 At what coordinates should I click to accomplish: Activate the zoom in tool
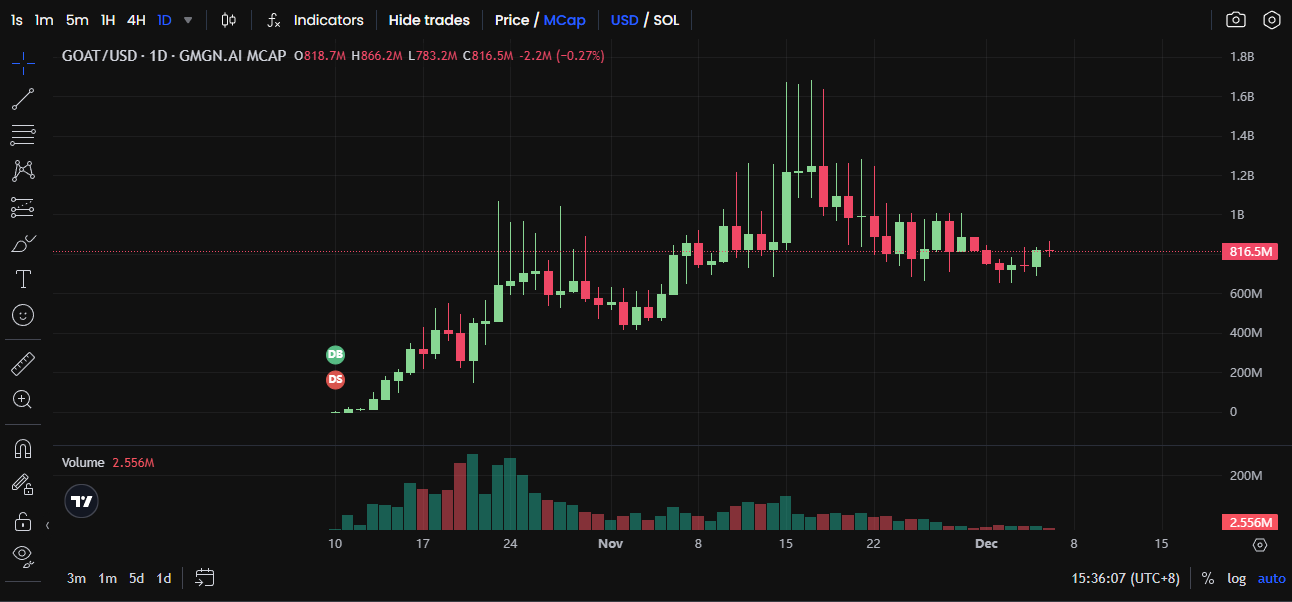click(x=23, y=400)
